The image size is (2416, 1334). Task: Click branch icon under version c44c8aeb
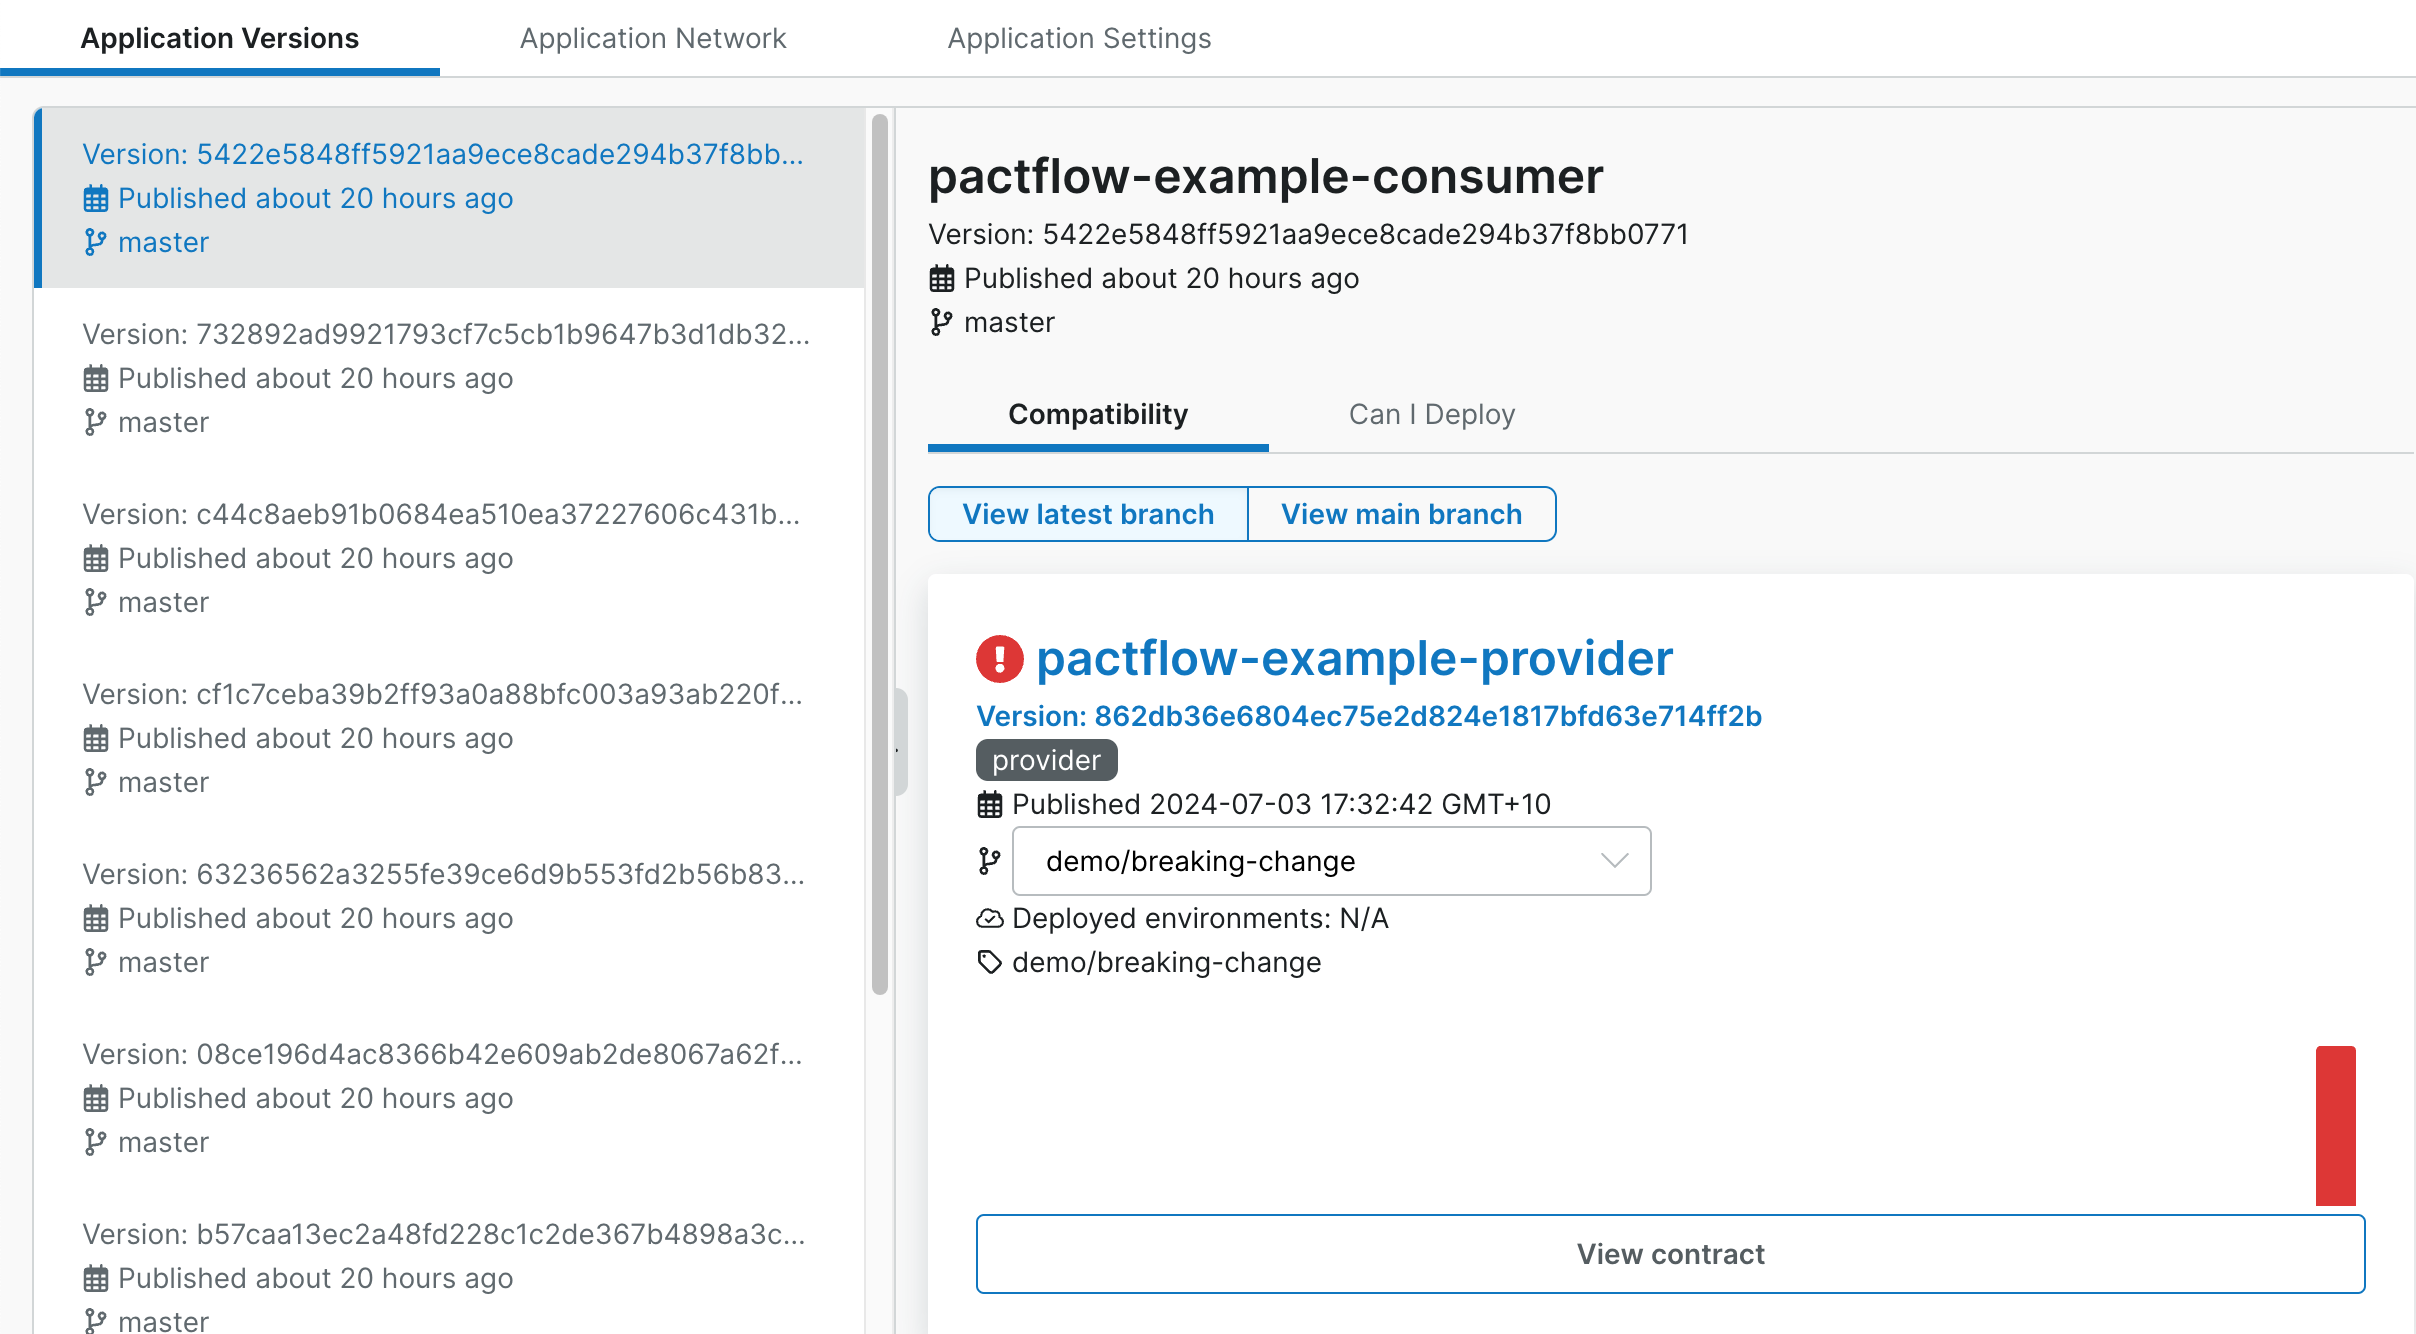click(95, 602)
